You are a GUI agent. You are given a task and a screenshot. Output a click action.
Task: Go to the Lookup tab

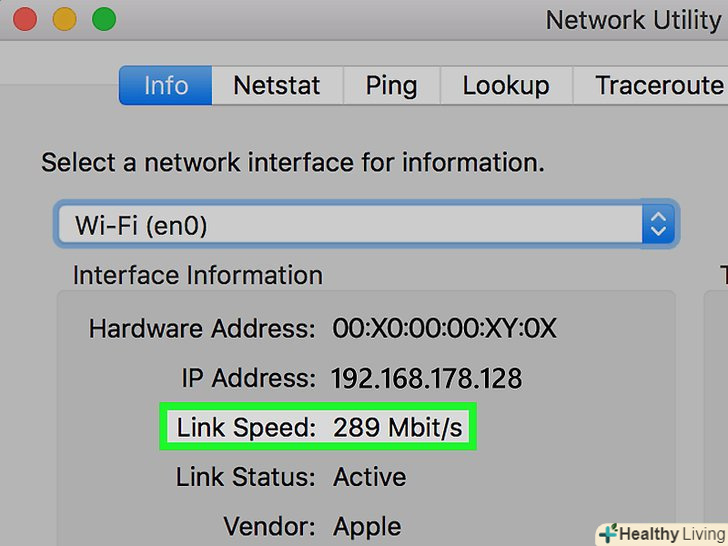point(505,86)
